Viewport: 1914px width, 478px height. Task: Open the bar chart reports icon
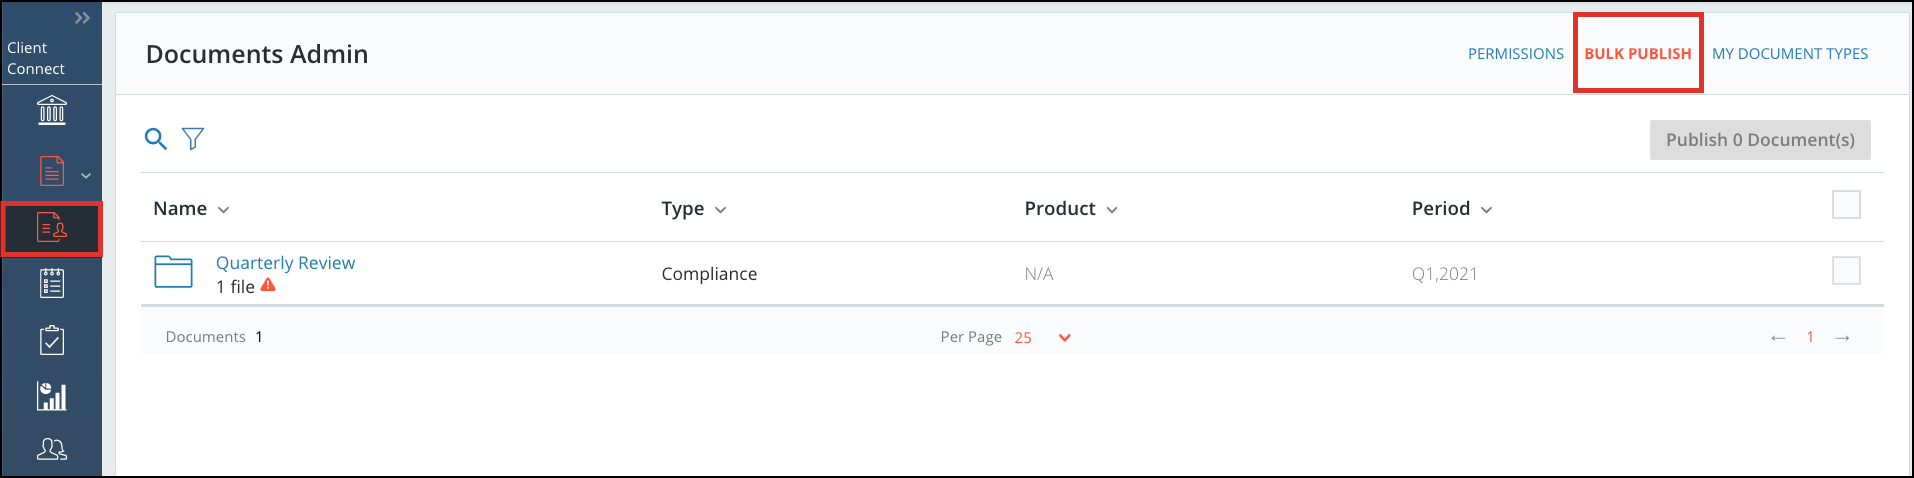(x=52, y=396)
